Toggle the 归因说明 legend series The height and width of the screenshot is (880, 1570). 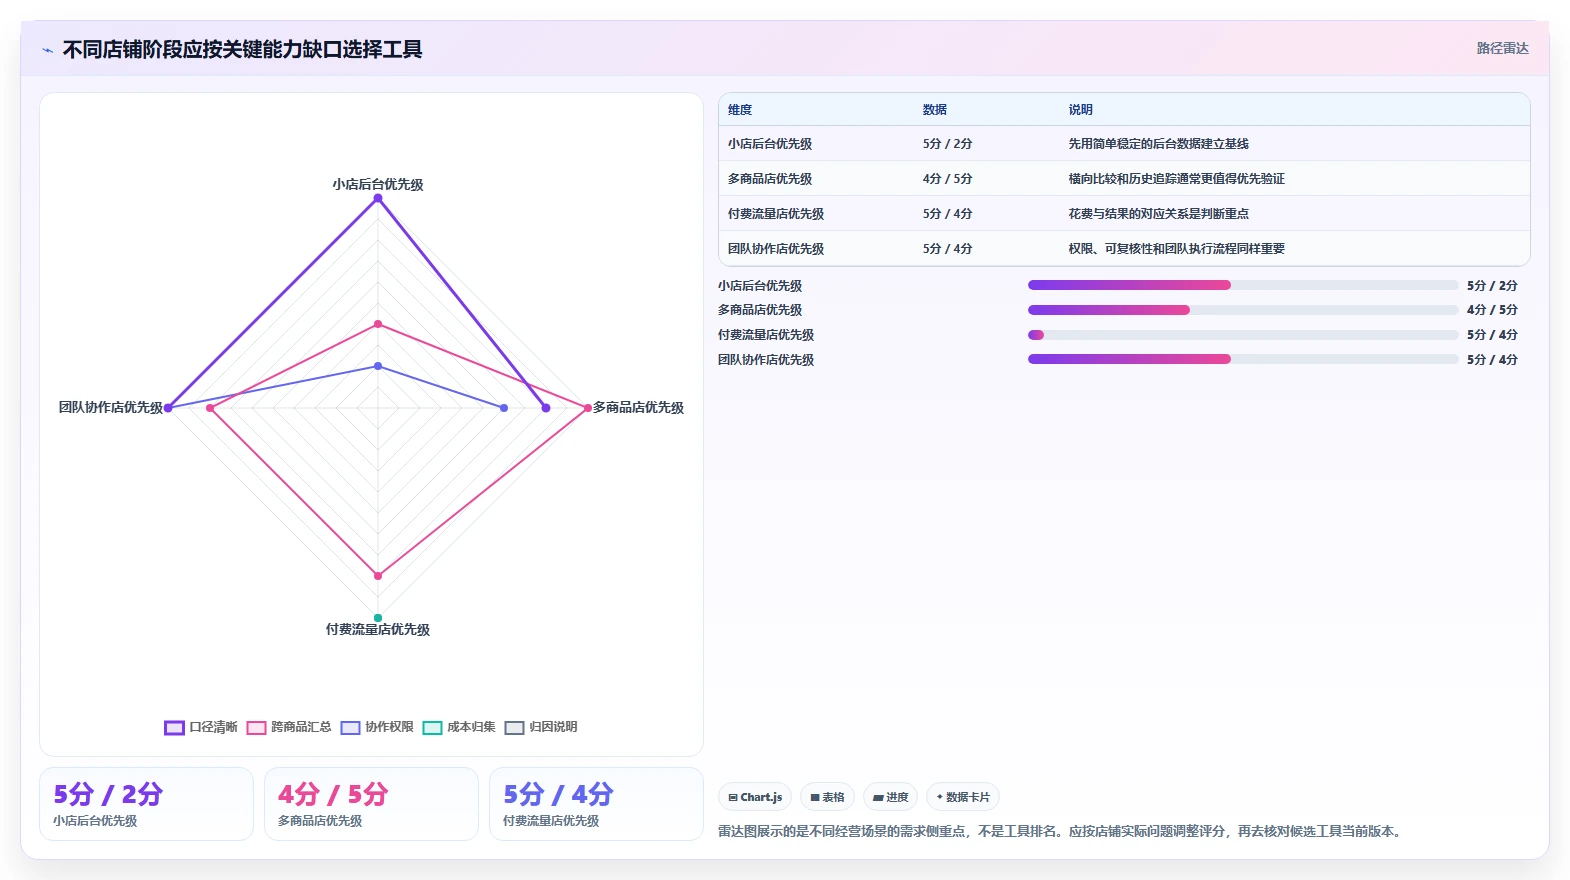click(x=541, y=727)
